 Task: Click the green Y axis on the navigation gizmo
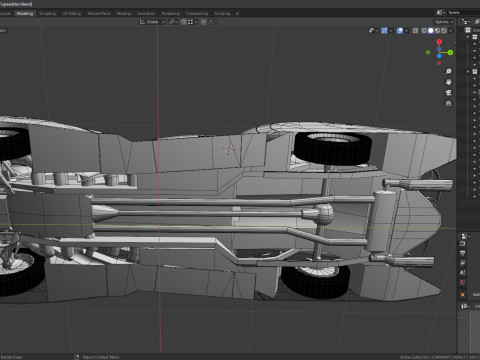coord(450,52)
